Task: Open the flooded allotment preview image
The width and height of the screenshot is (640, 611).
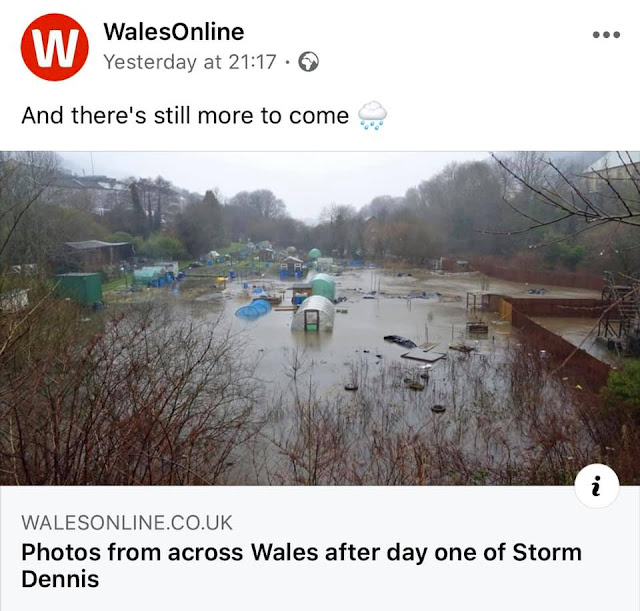Action: (x=320, y=318)
